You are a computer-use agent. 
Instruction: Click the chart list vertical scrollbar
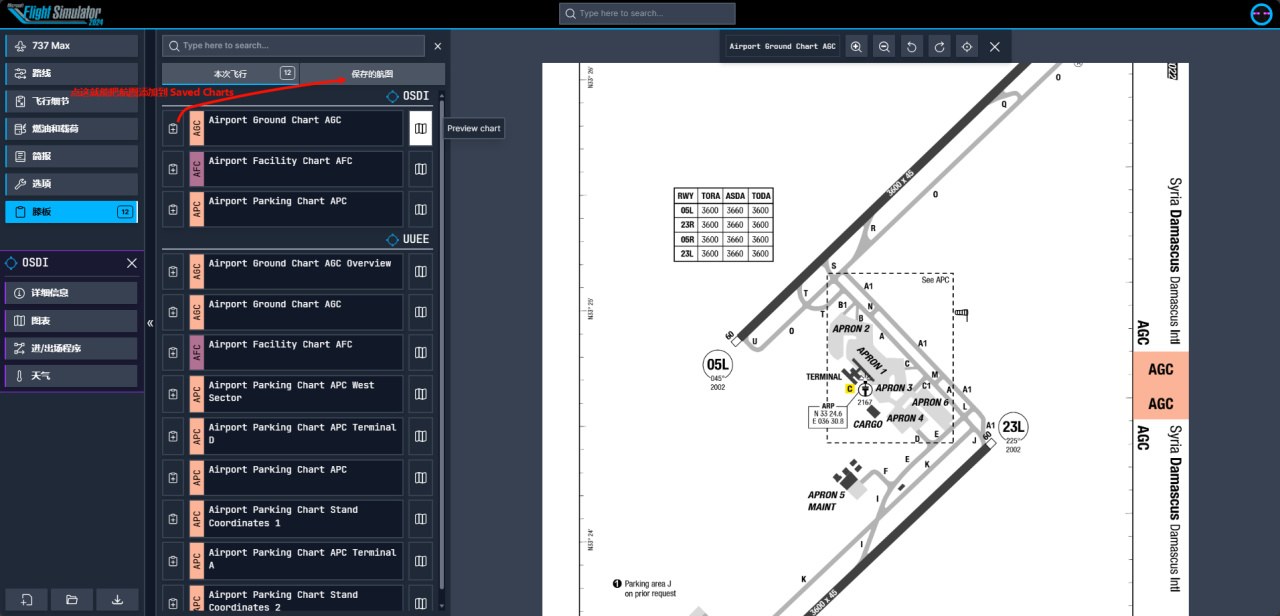(442, 340)
